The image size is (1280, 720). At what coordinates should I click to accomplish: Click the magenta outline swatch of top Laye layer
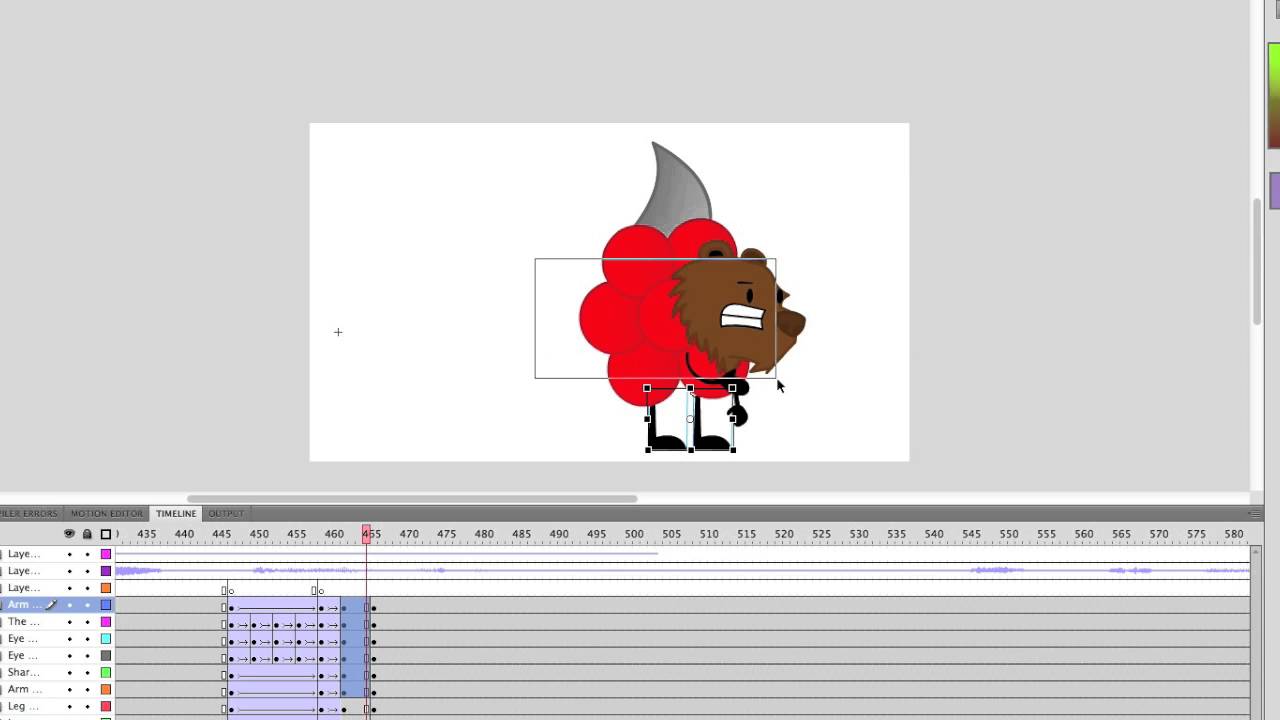pos(106,554)
